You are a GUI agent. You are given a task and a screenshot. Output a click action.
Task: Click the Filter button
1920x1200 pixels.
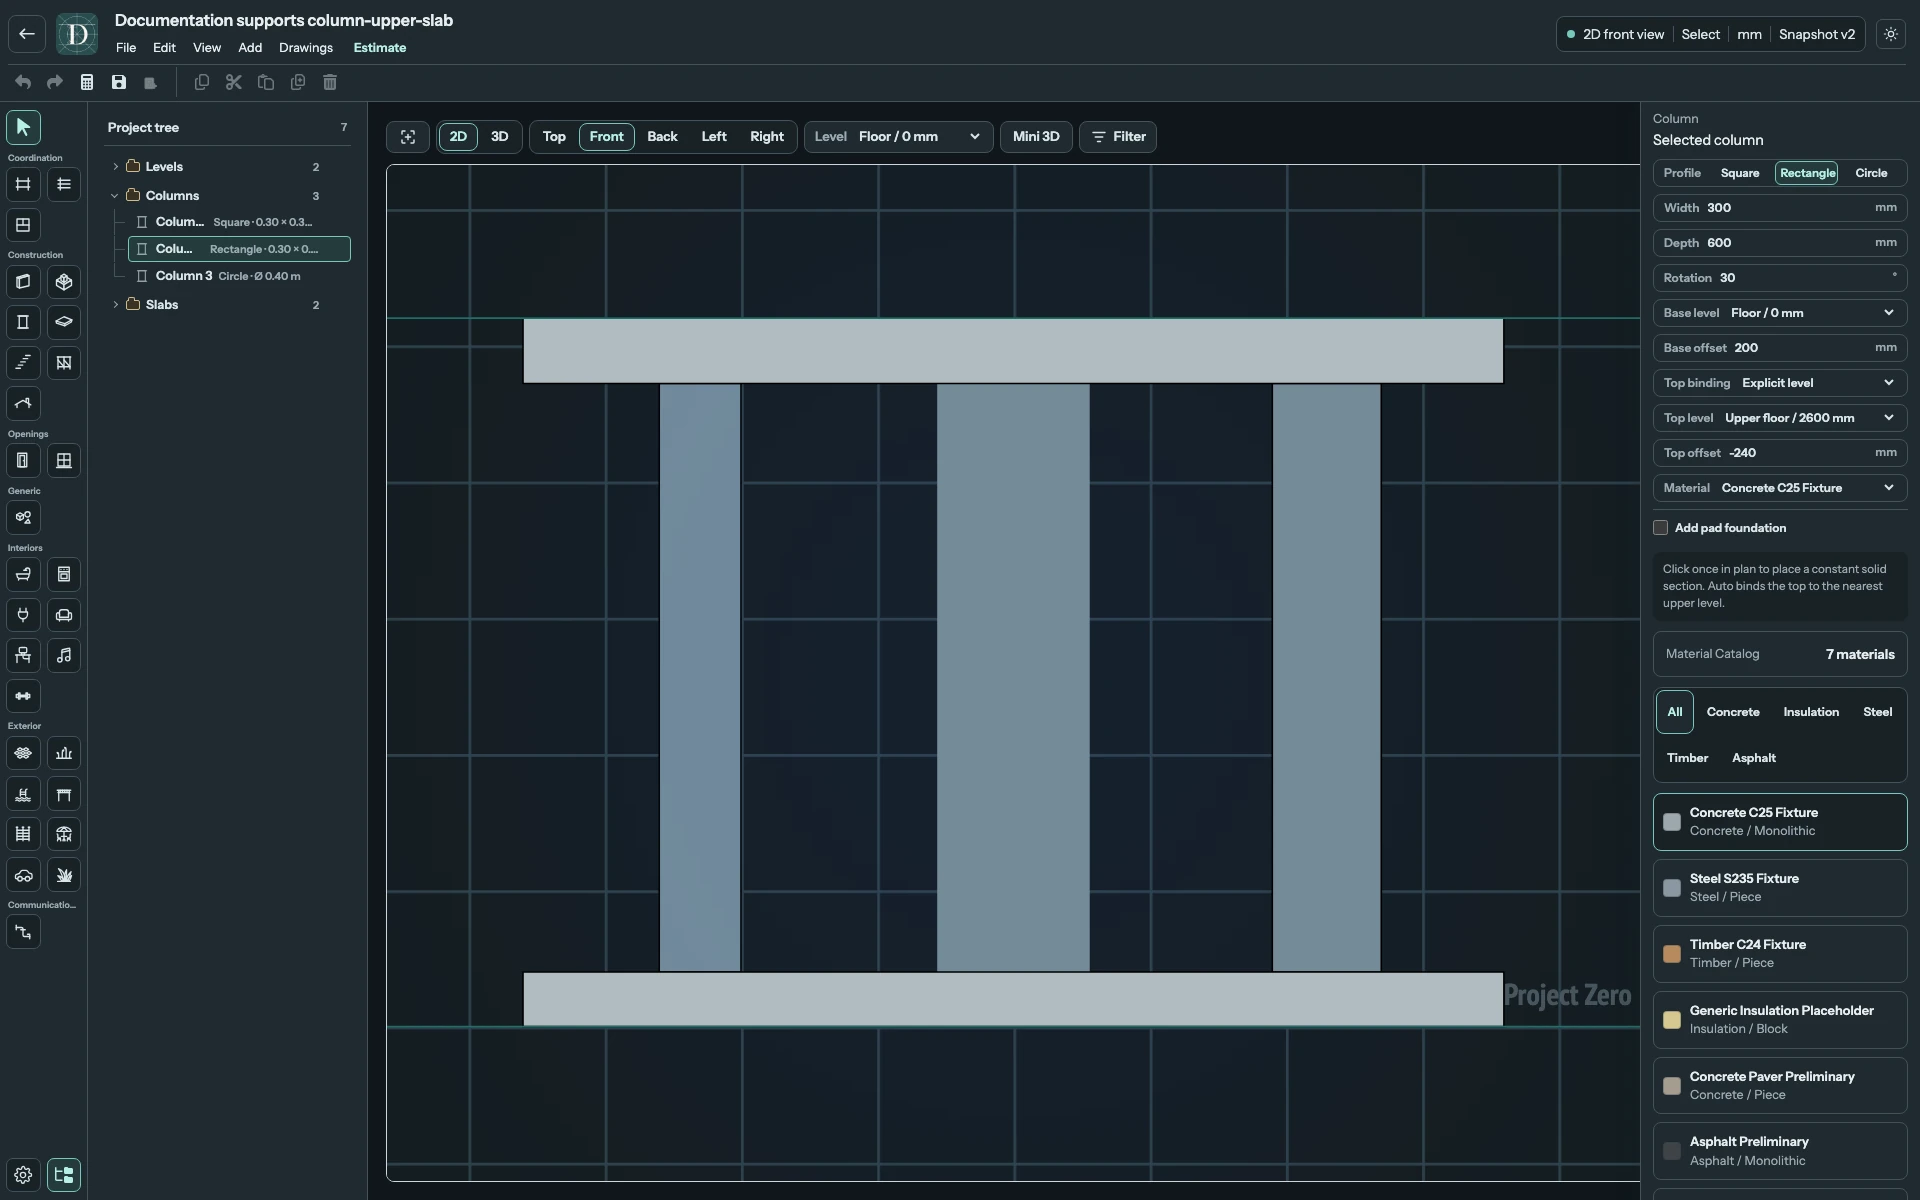(1118, 137)
